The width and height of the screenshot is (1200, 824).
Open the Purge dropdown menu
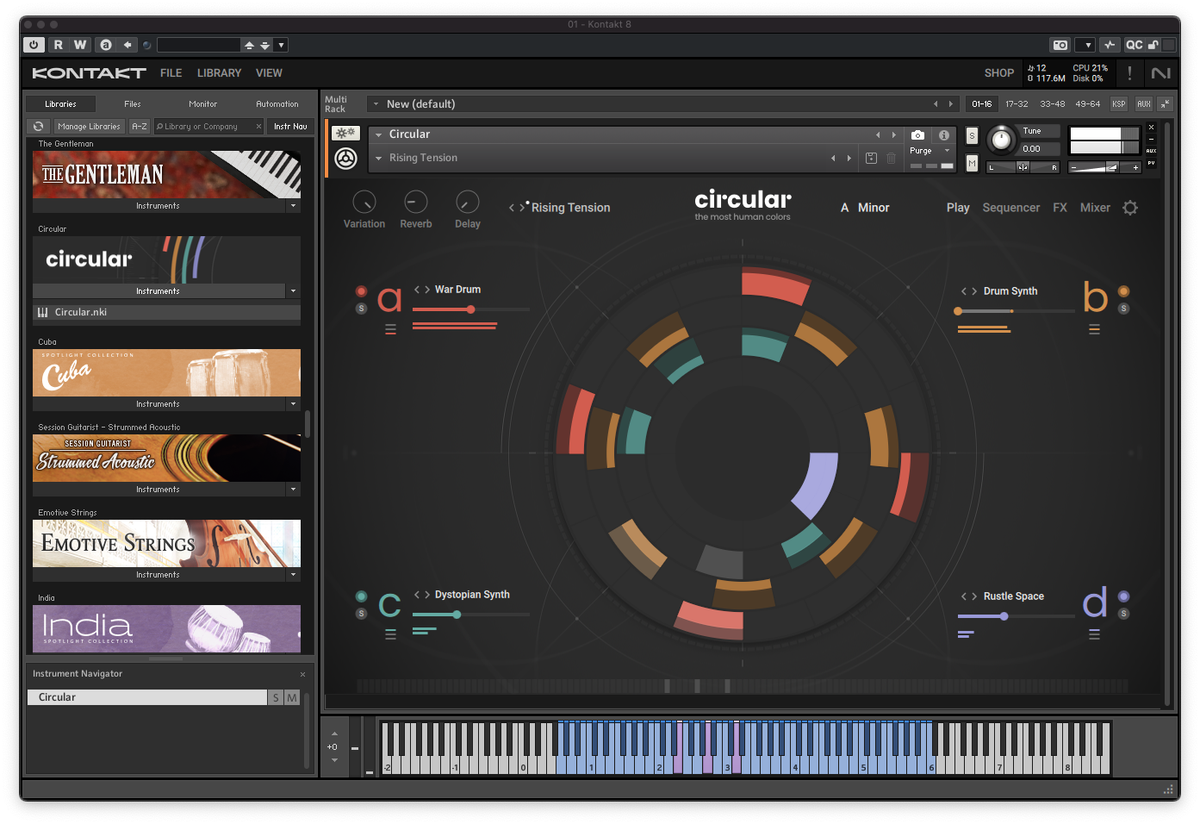click(946, 150)
